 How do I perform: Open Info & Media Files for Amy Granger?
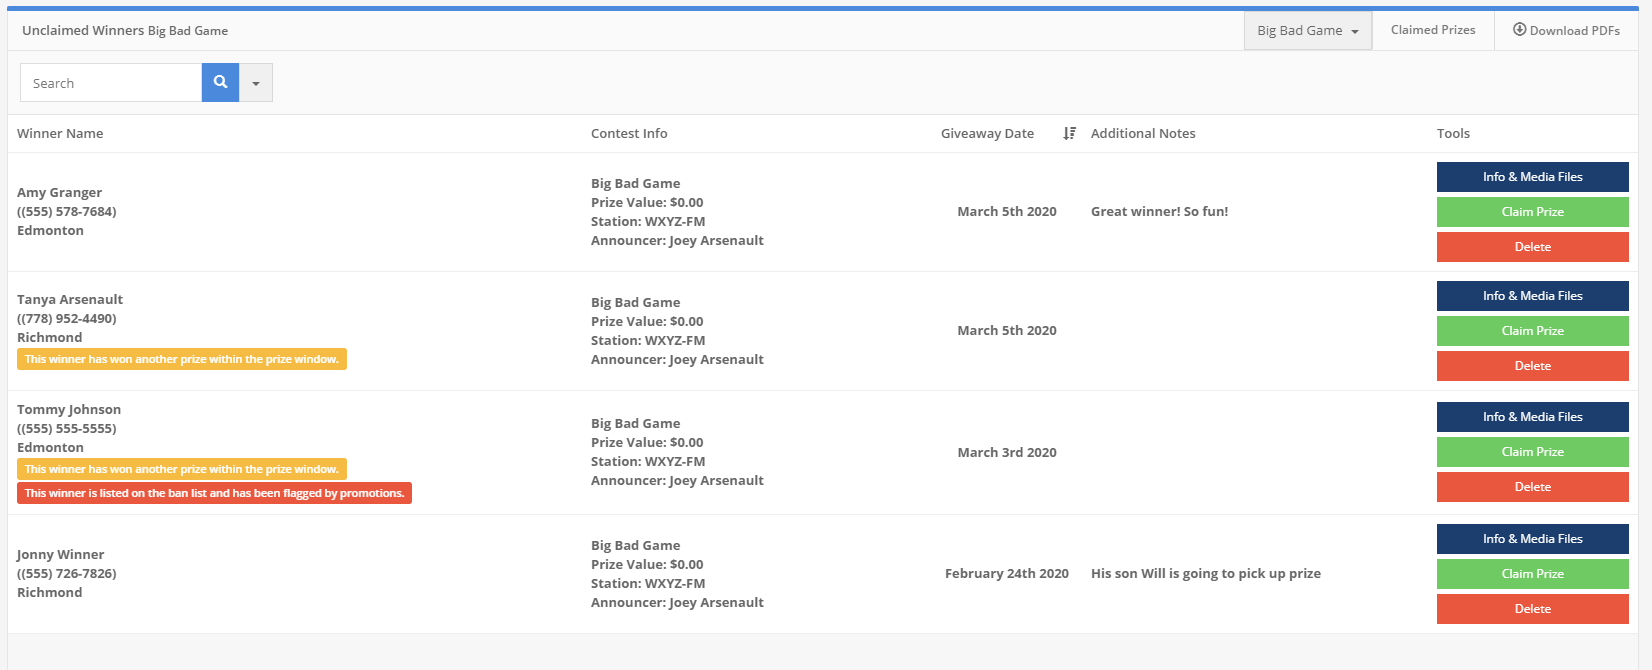[x=1532, y=177]
